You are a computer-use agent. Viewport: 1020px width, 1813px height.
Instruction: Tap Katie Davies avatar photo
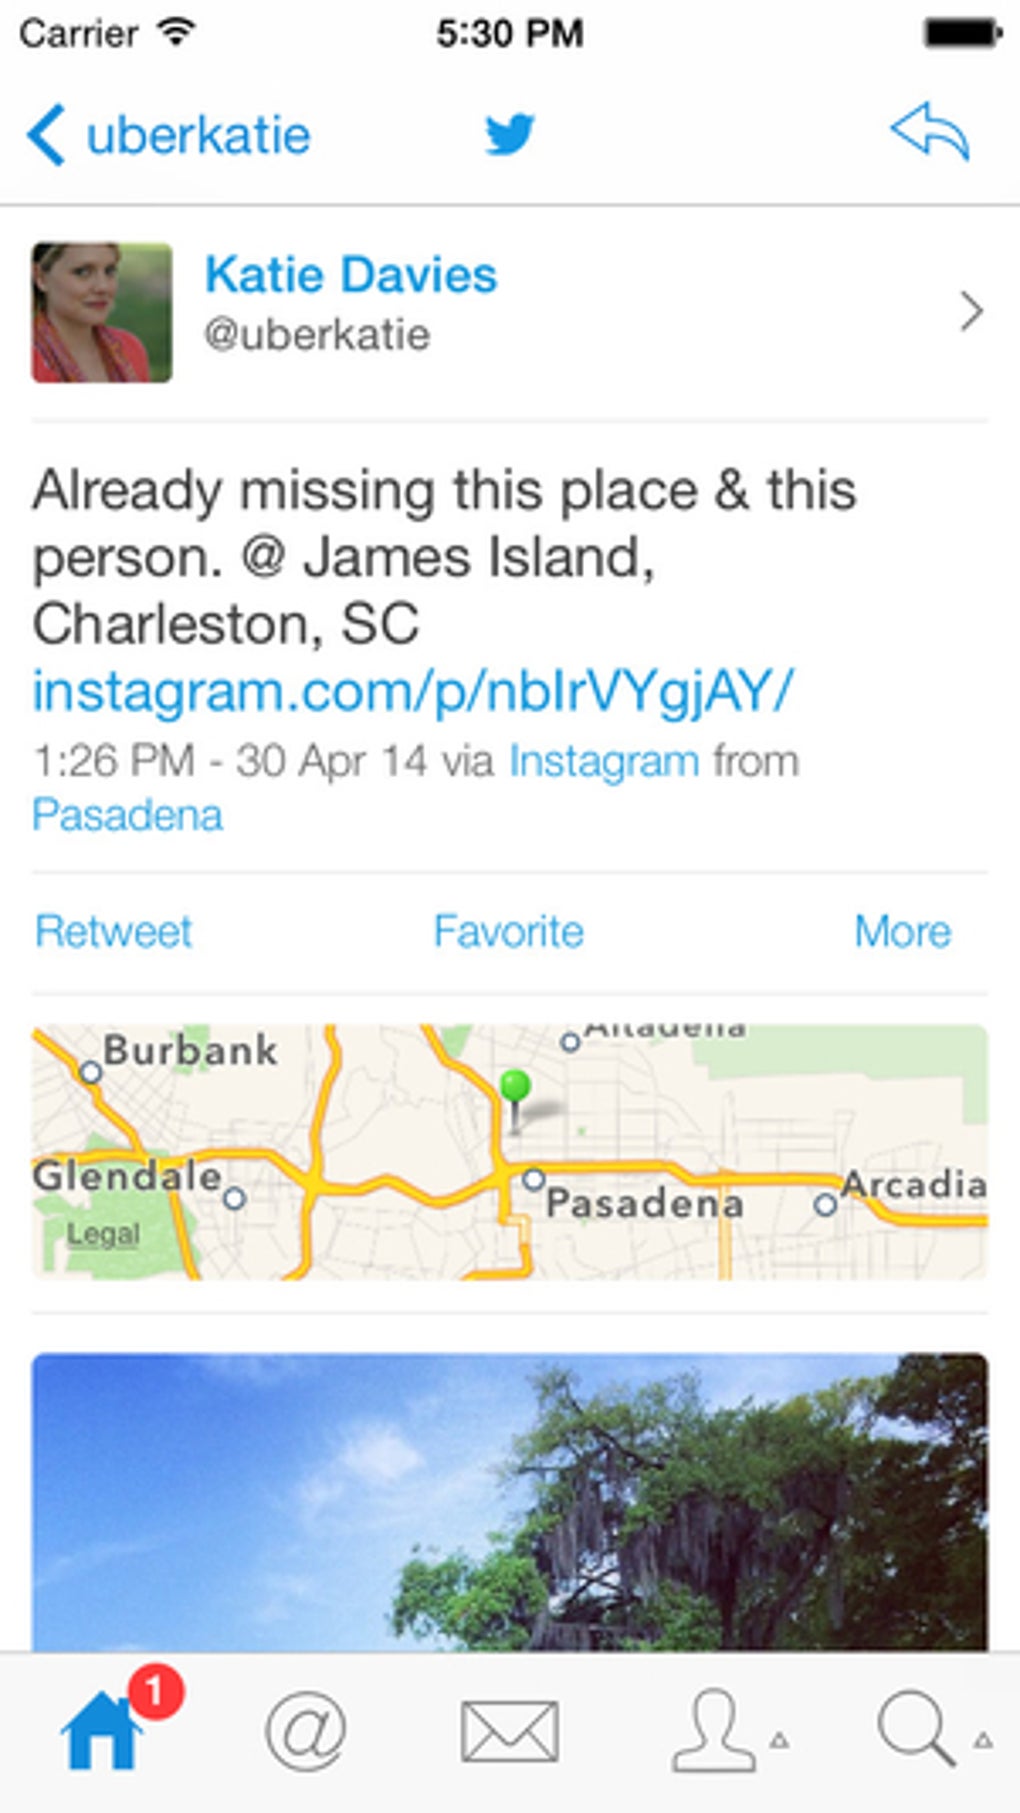102,313
